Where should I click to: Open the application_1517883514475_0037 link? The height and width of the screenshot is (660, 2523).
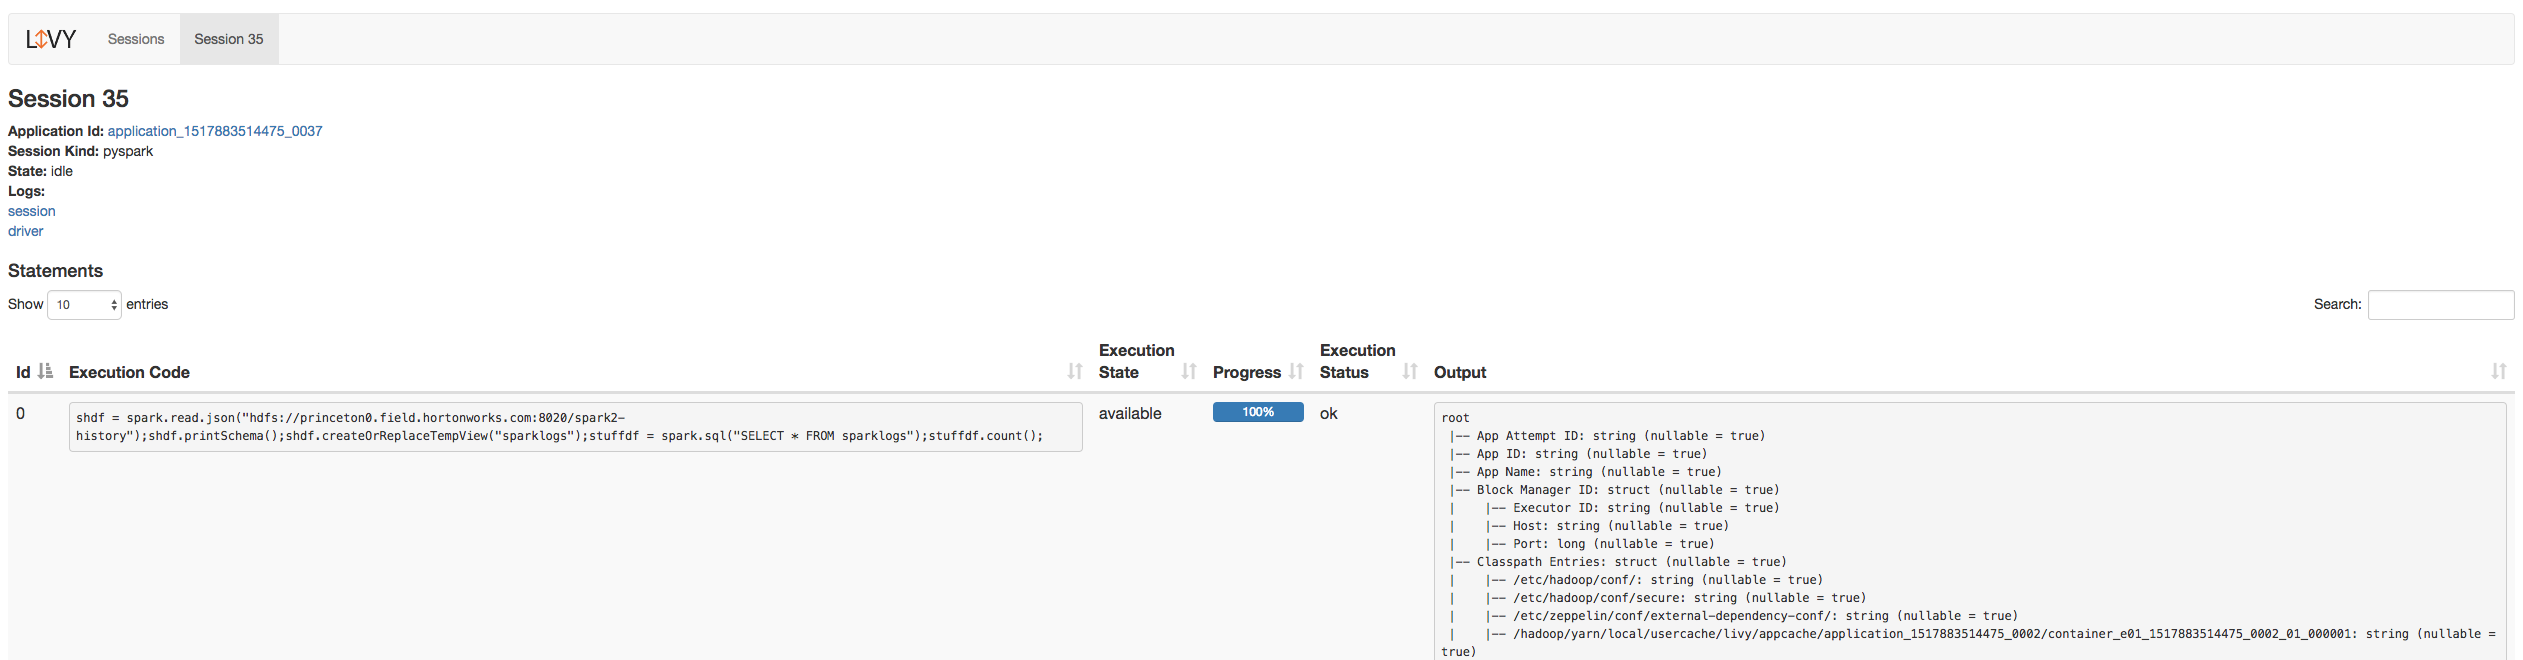click(215, 131)
